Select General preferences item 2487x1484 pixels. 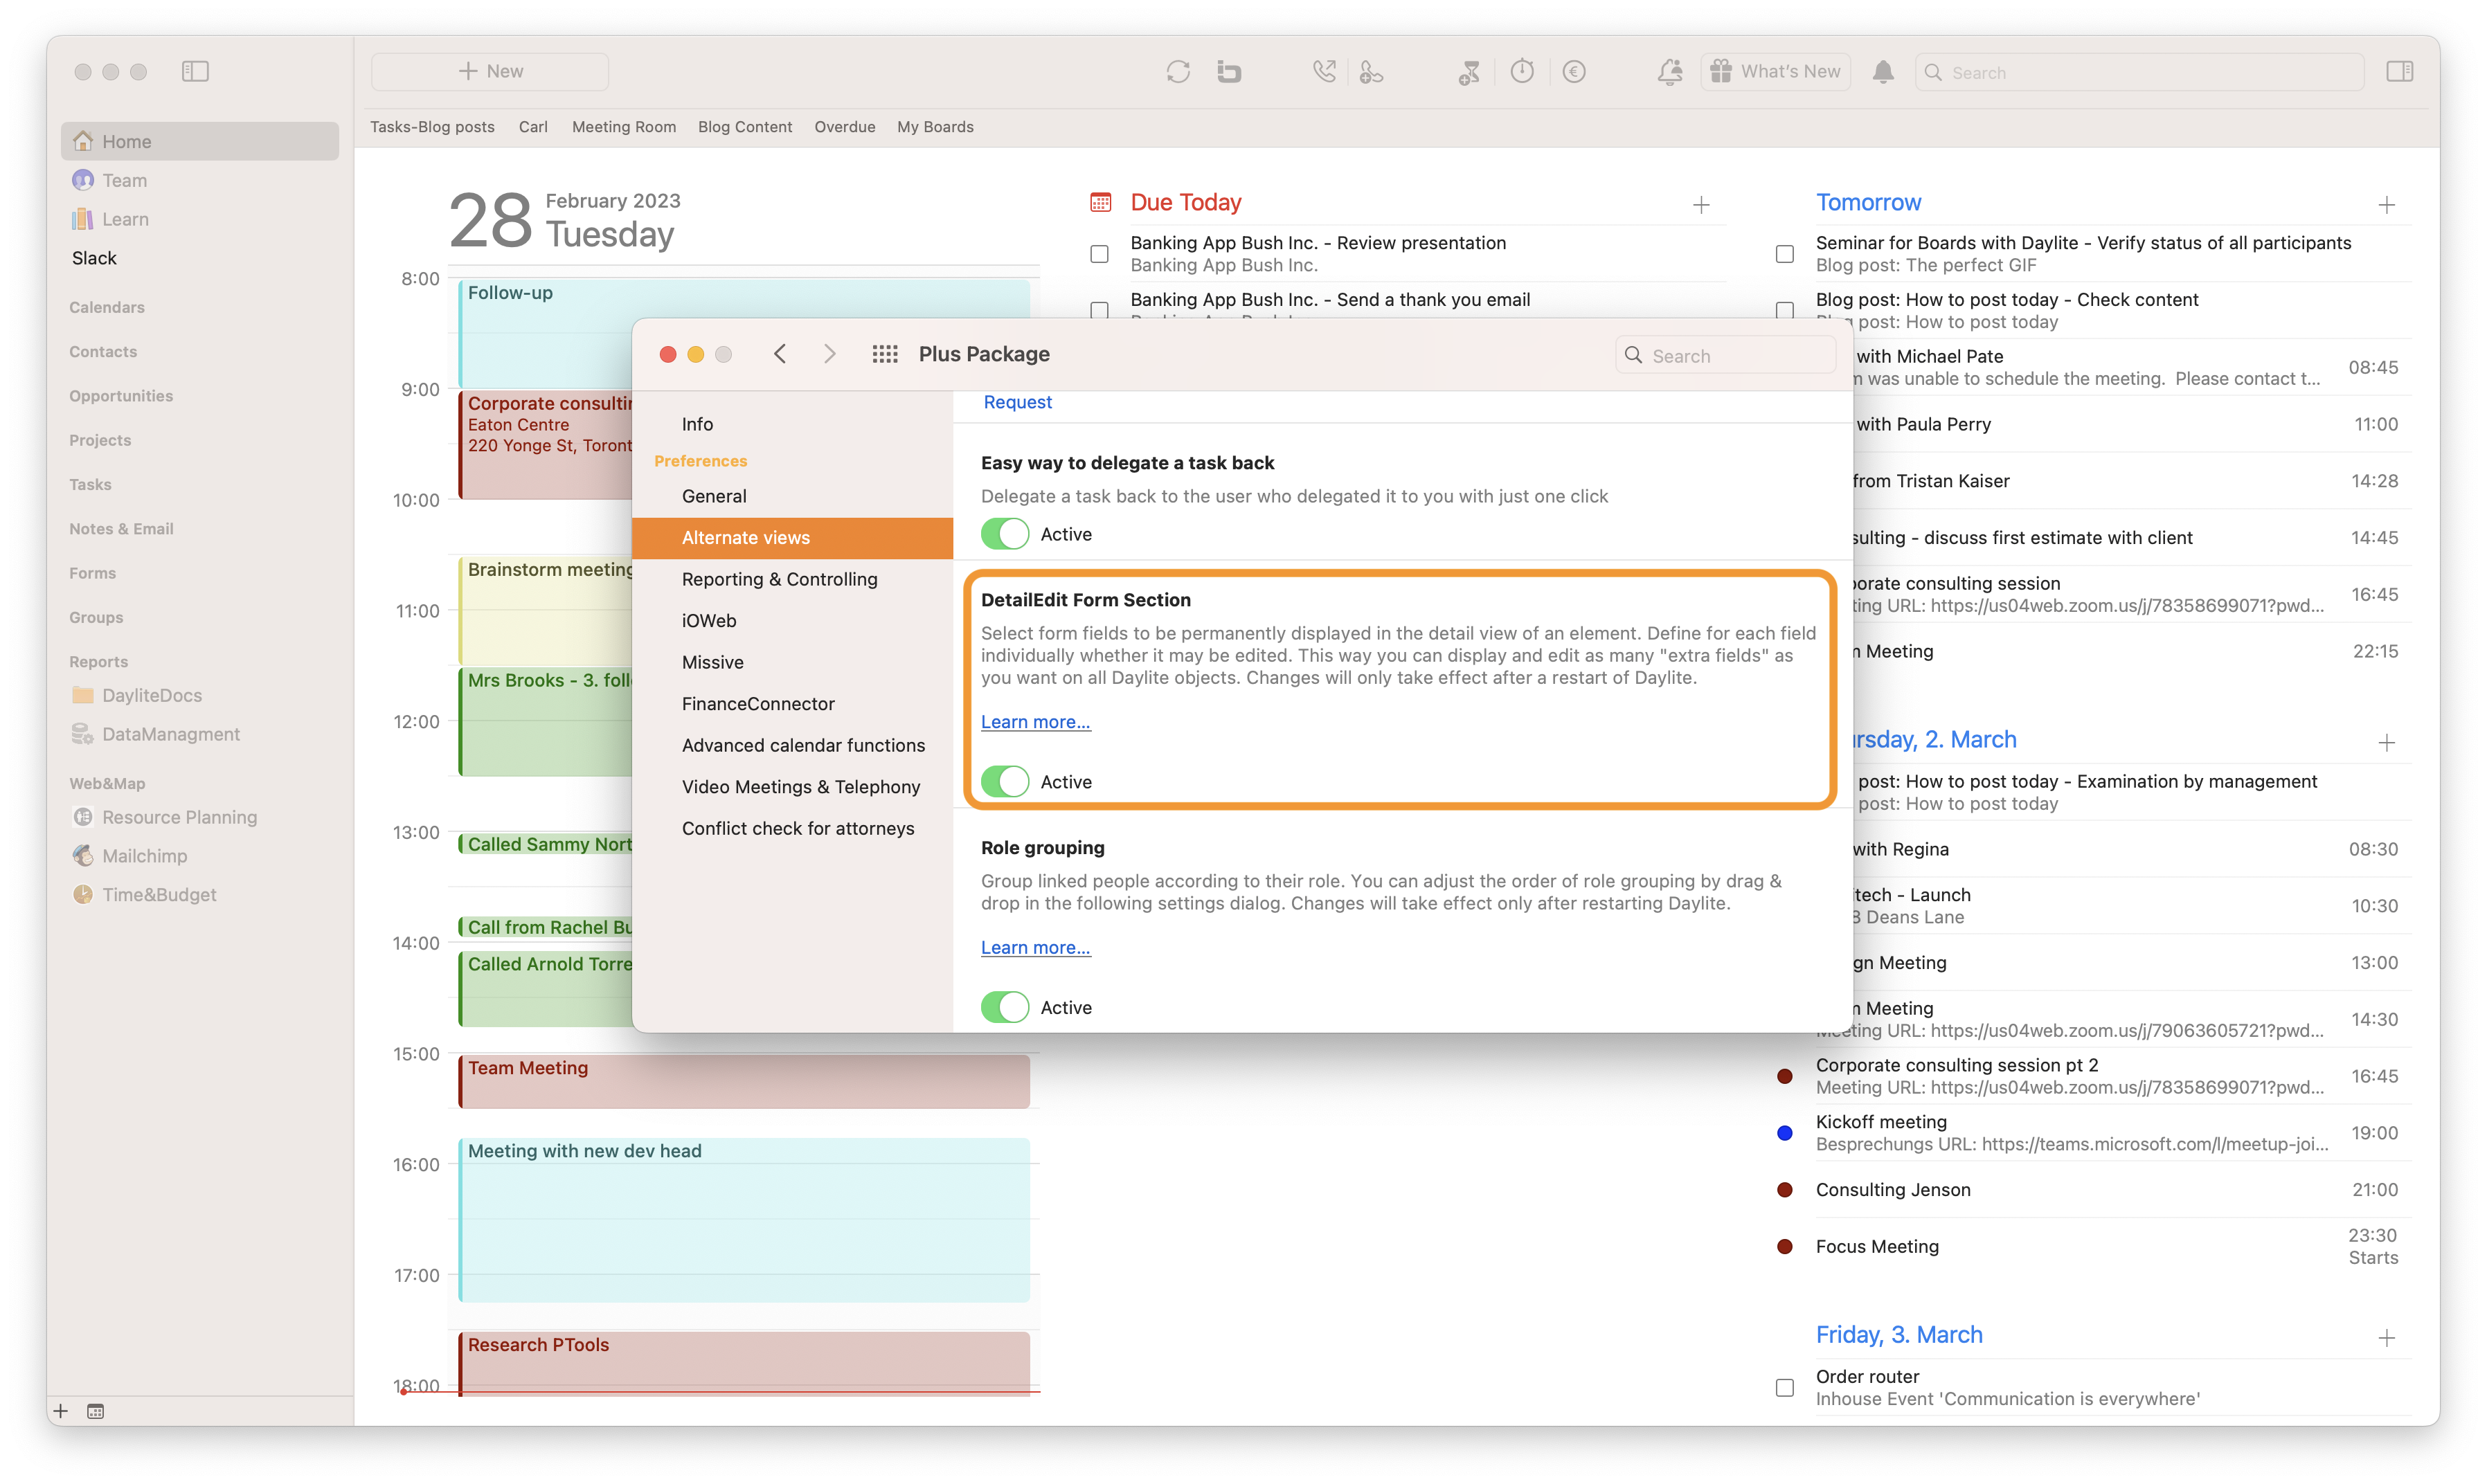(792, 496)
